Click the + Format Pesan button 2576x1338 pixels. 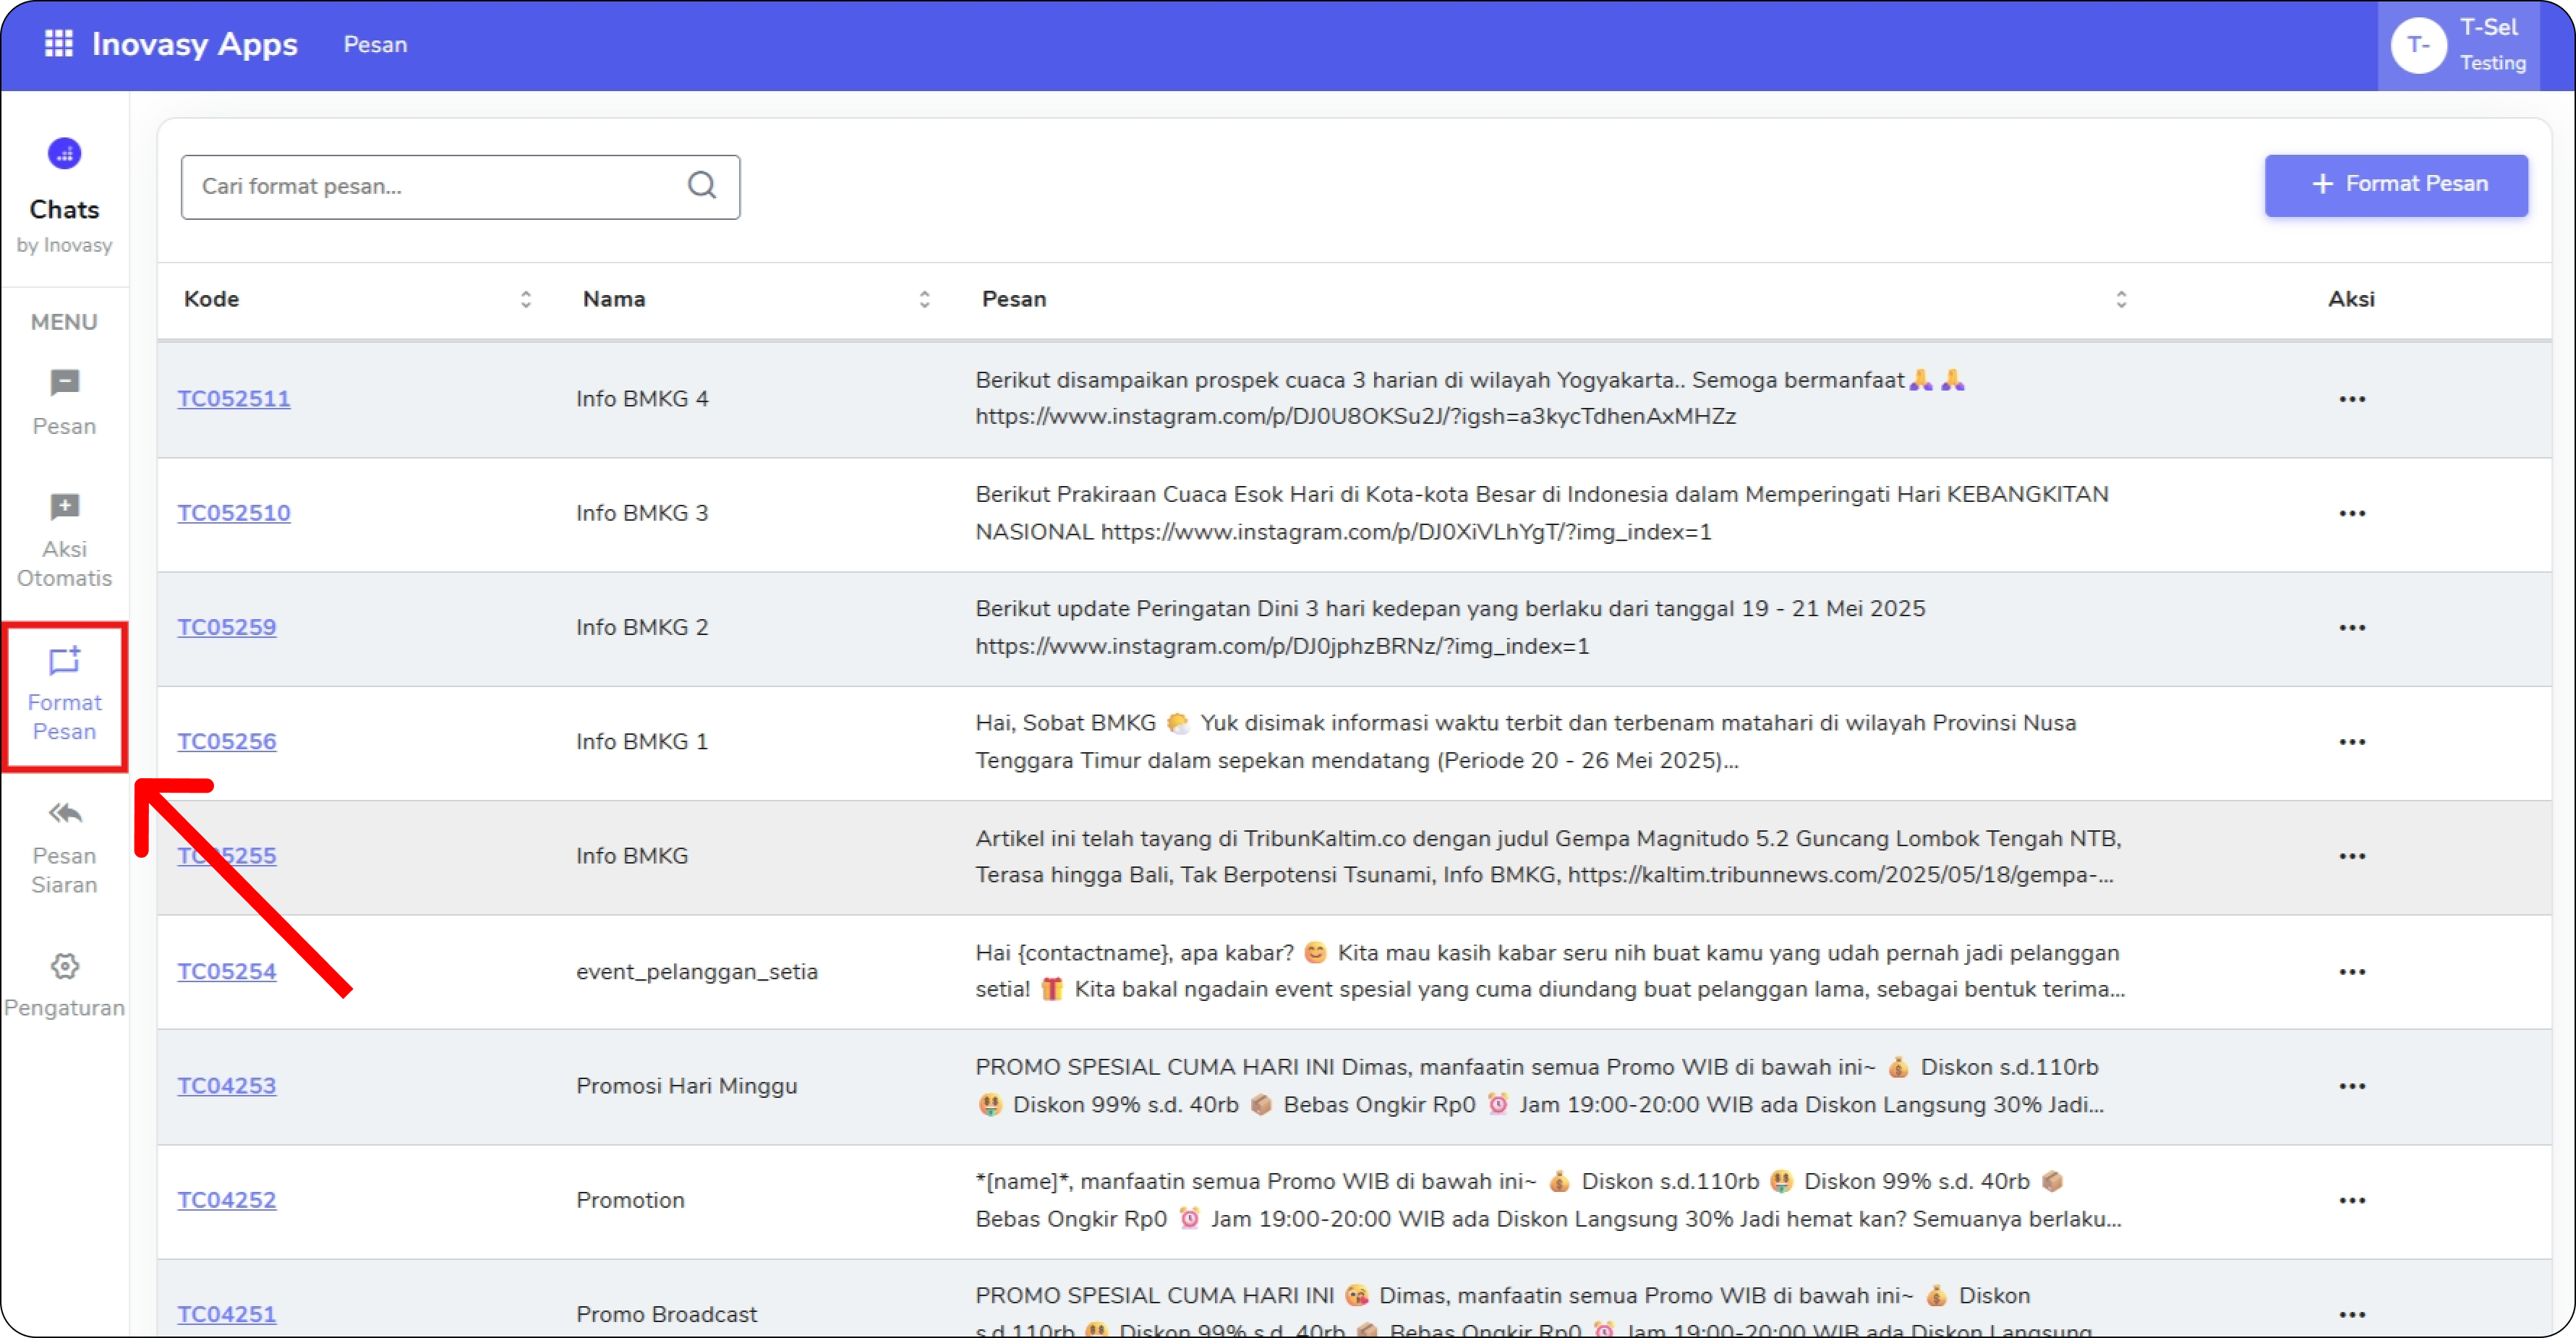(2396, 185)
